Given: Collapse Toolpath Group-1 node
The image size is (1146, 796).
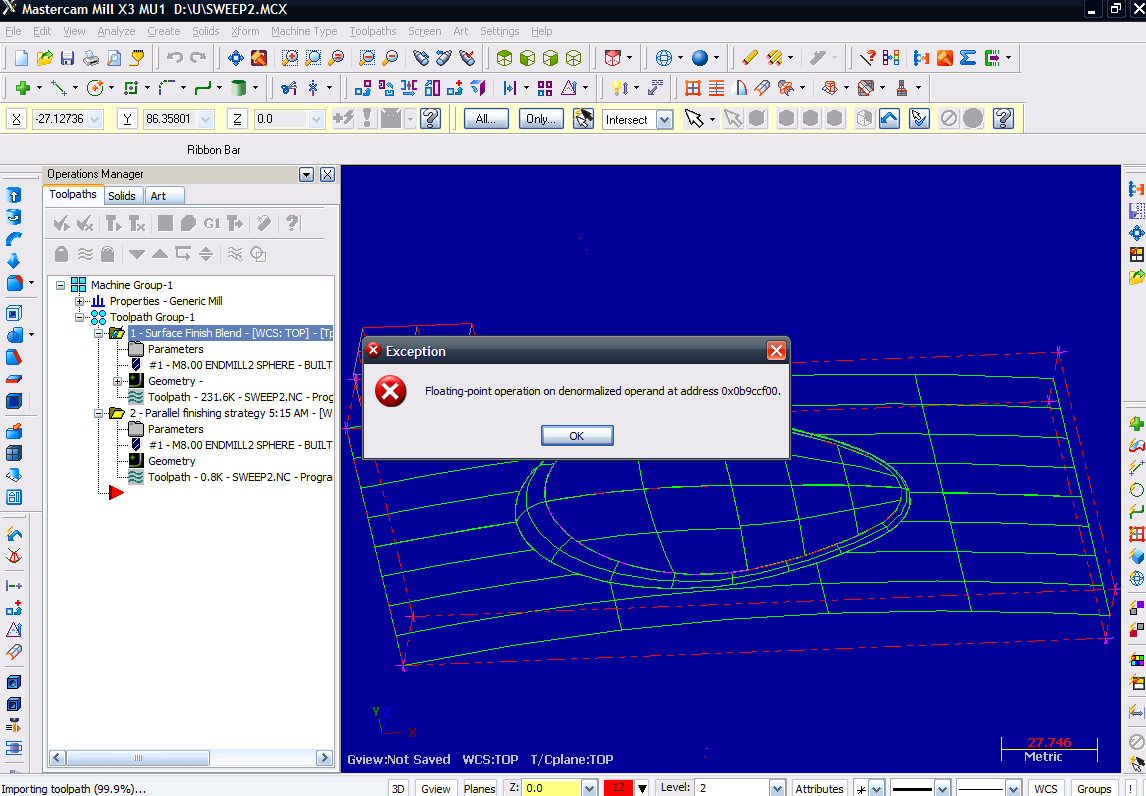Looking at the screenshot, I should (79, 317).
